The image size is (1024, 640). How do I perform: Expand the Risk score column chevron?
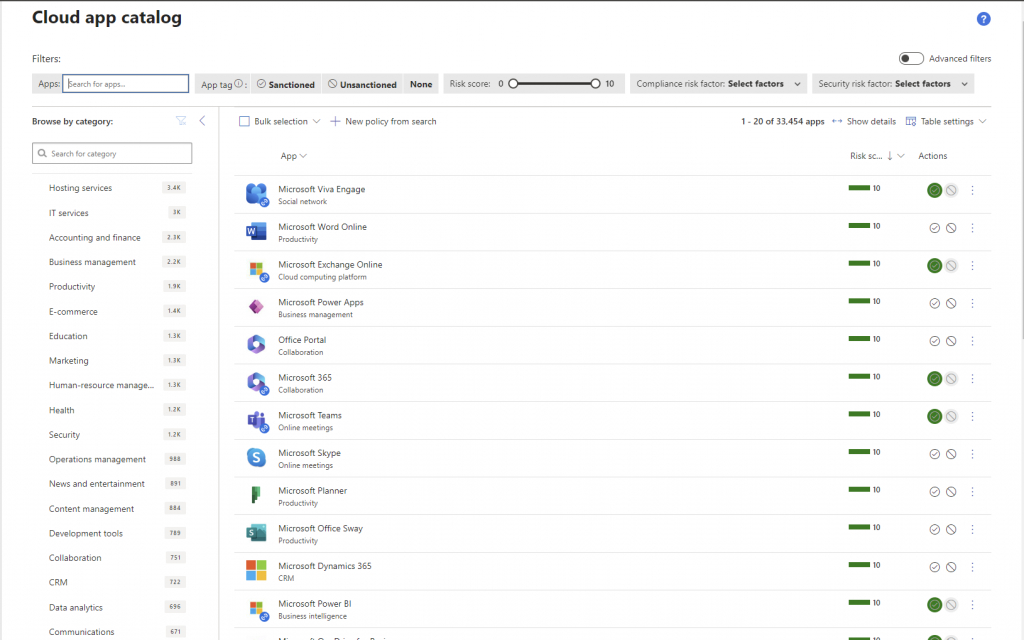tap(901, 155)
